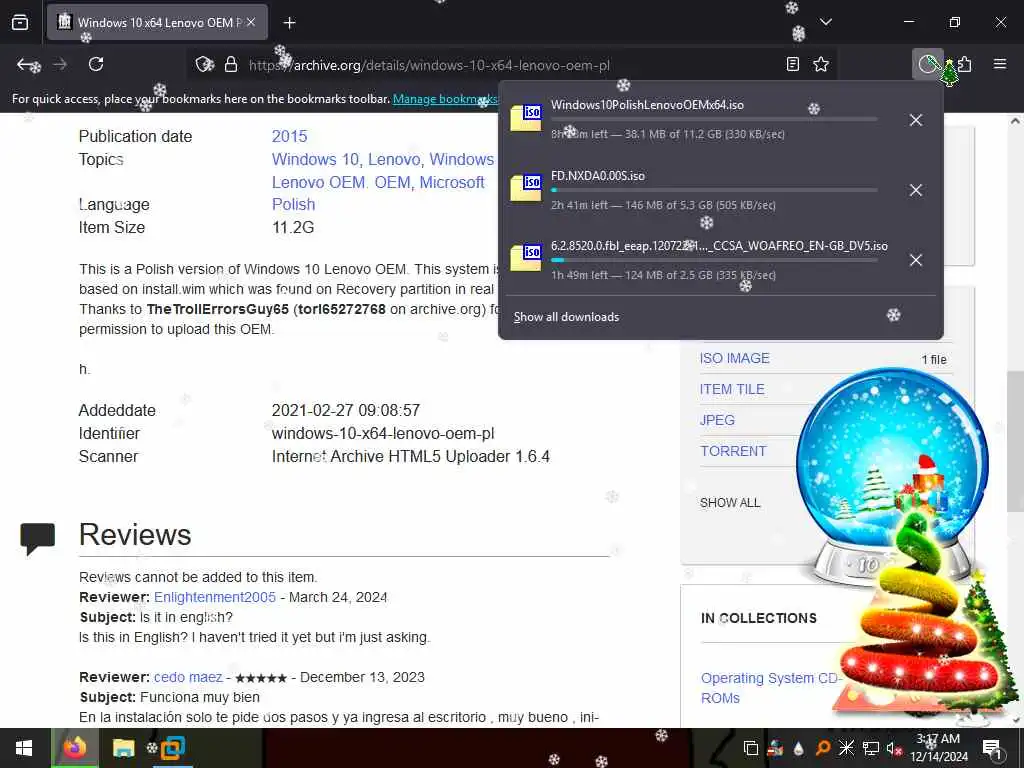The image size is (1024, 768).
Task: Click the Reviews speech bubble icon
Action: (37, 539)
